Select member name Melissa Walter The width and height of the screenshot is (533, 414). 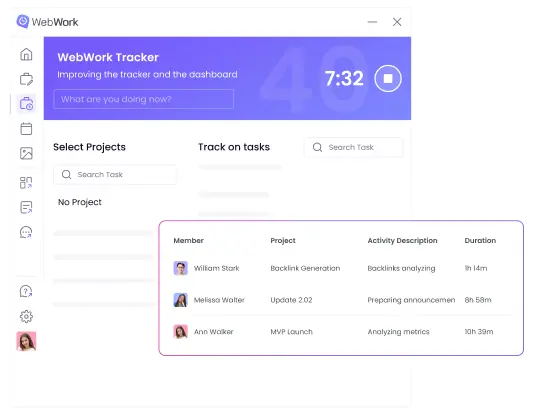pyautogui.click(x=219, y=300)
